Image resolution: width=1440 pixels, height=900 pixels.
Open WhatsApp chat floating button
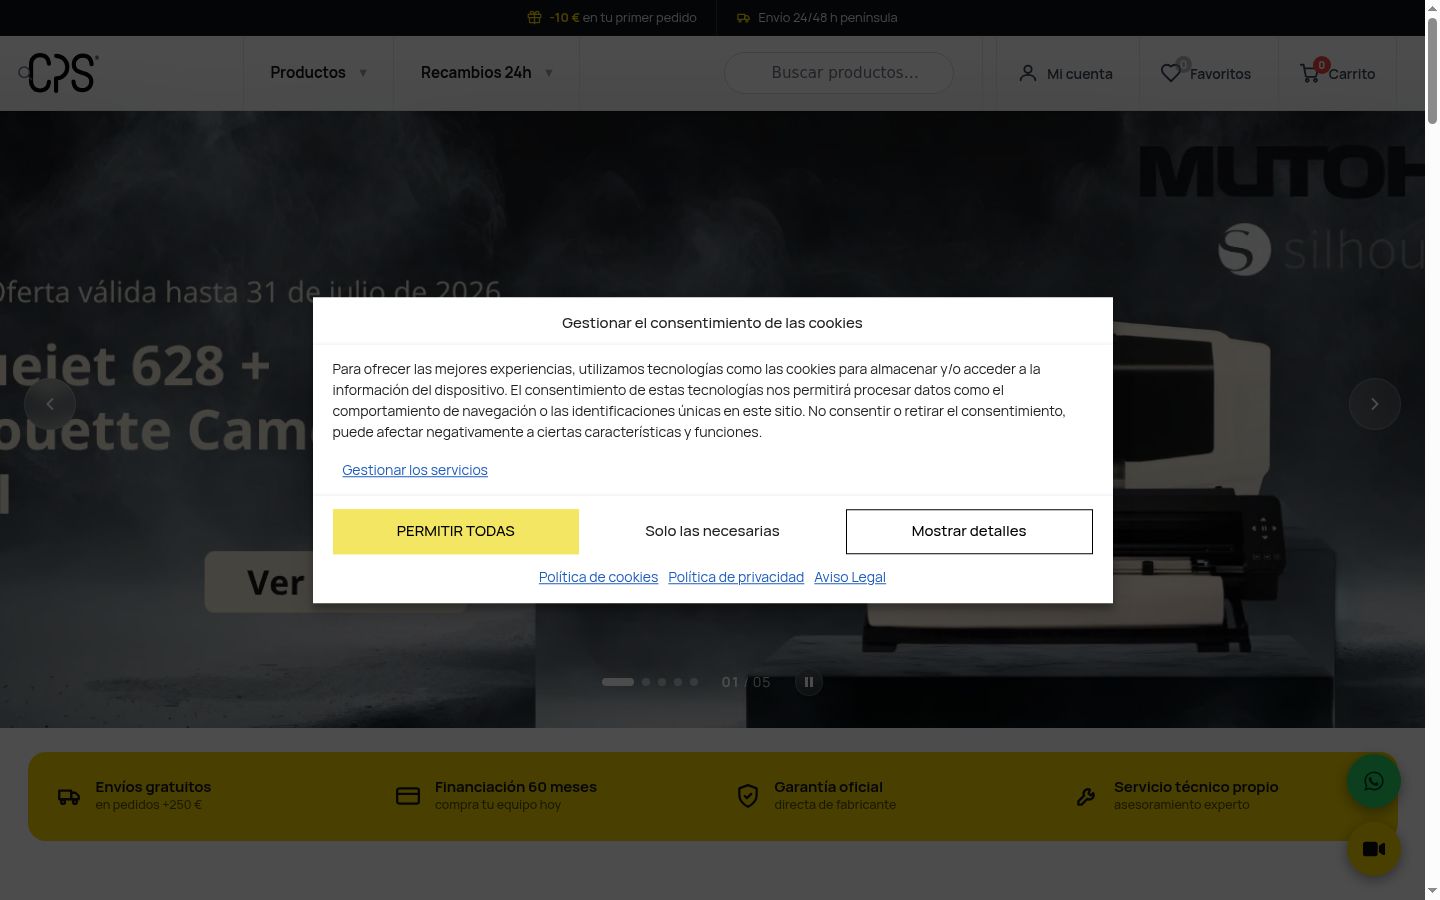tap(1374, 781)
